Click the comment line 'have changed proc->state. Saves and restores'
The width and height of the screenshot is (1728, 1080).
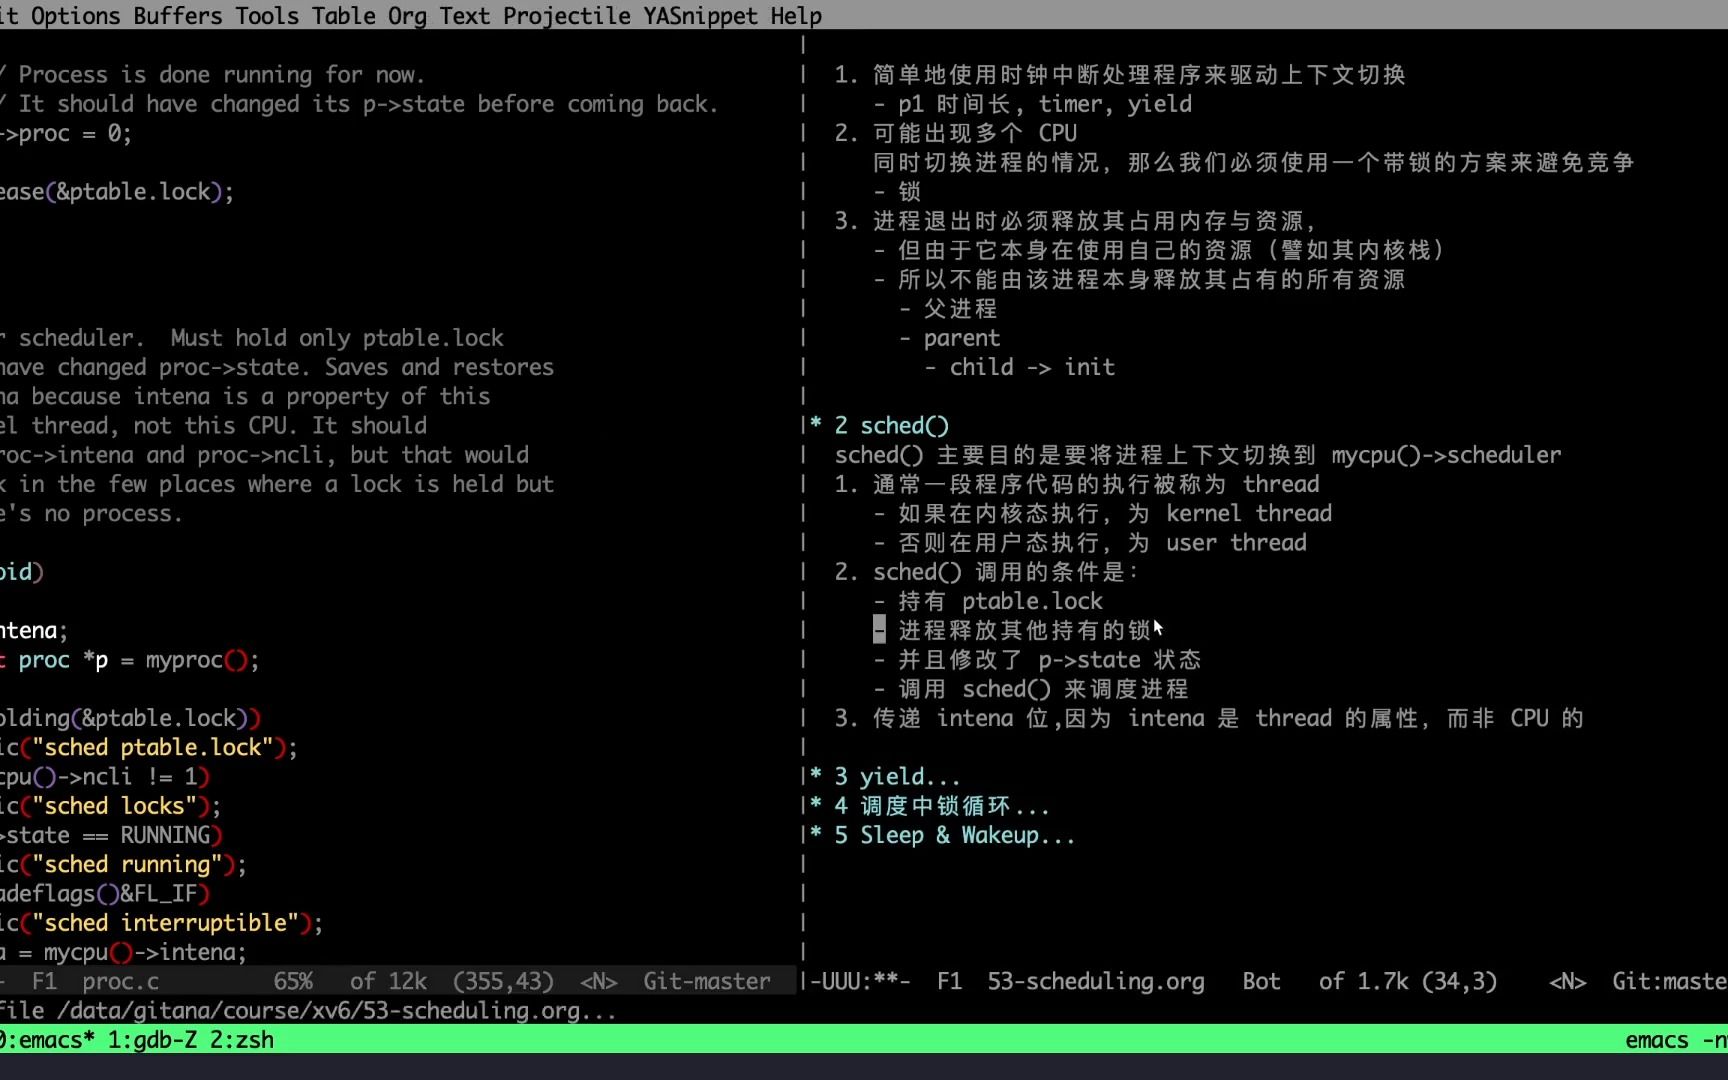pos(277,367)
